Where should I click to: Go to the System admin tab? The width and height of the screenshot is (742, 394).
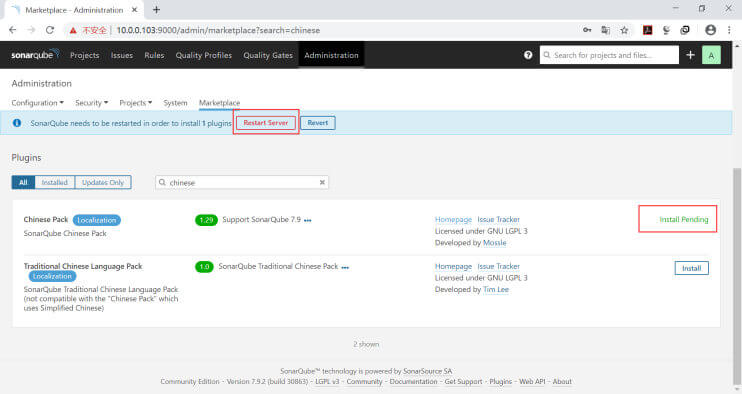175,103
